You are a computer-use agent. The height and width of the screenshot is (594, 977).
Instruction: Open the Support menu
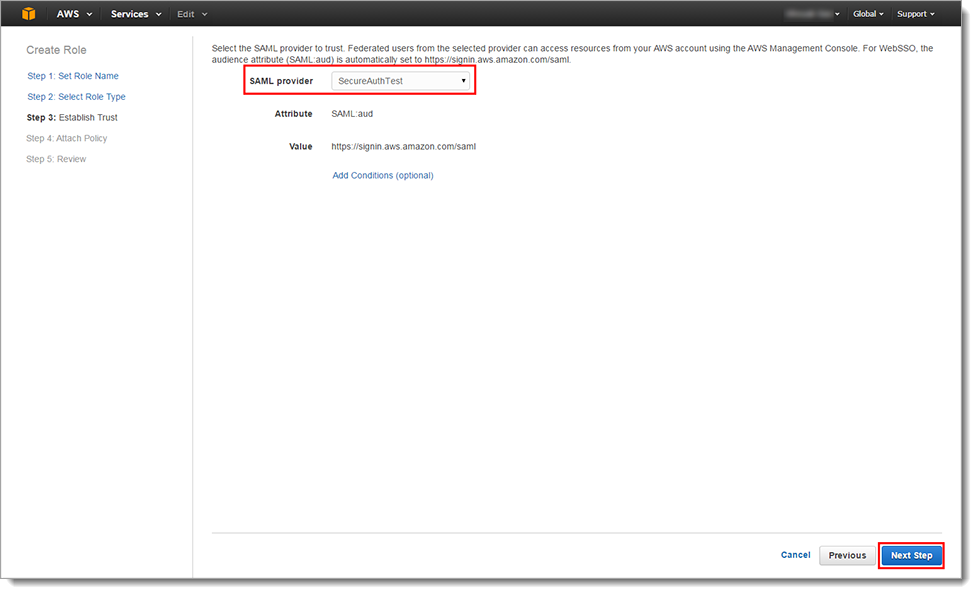[915, 14]
